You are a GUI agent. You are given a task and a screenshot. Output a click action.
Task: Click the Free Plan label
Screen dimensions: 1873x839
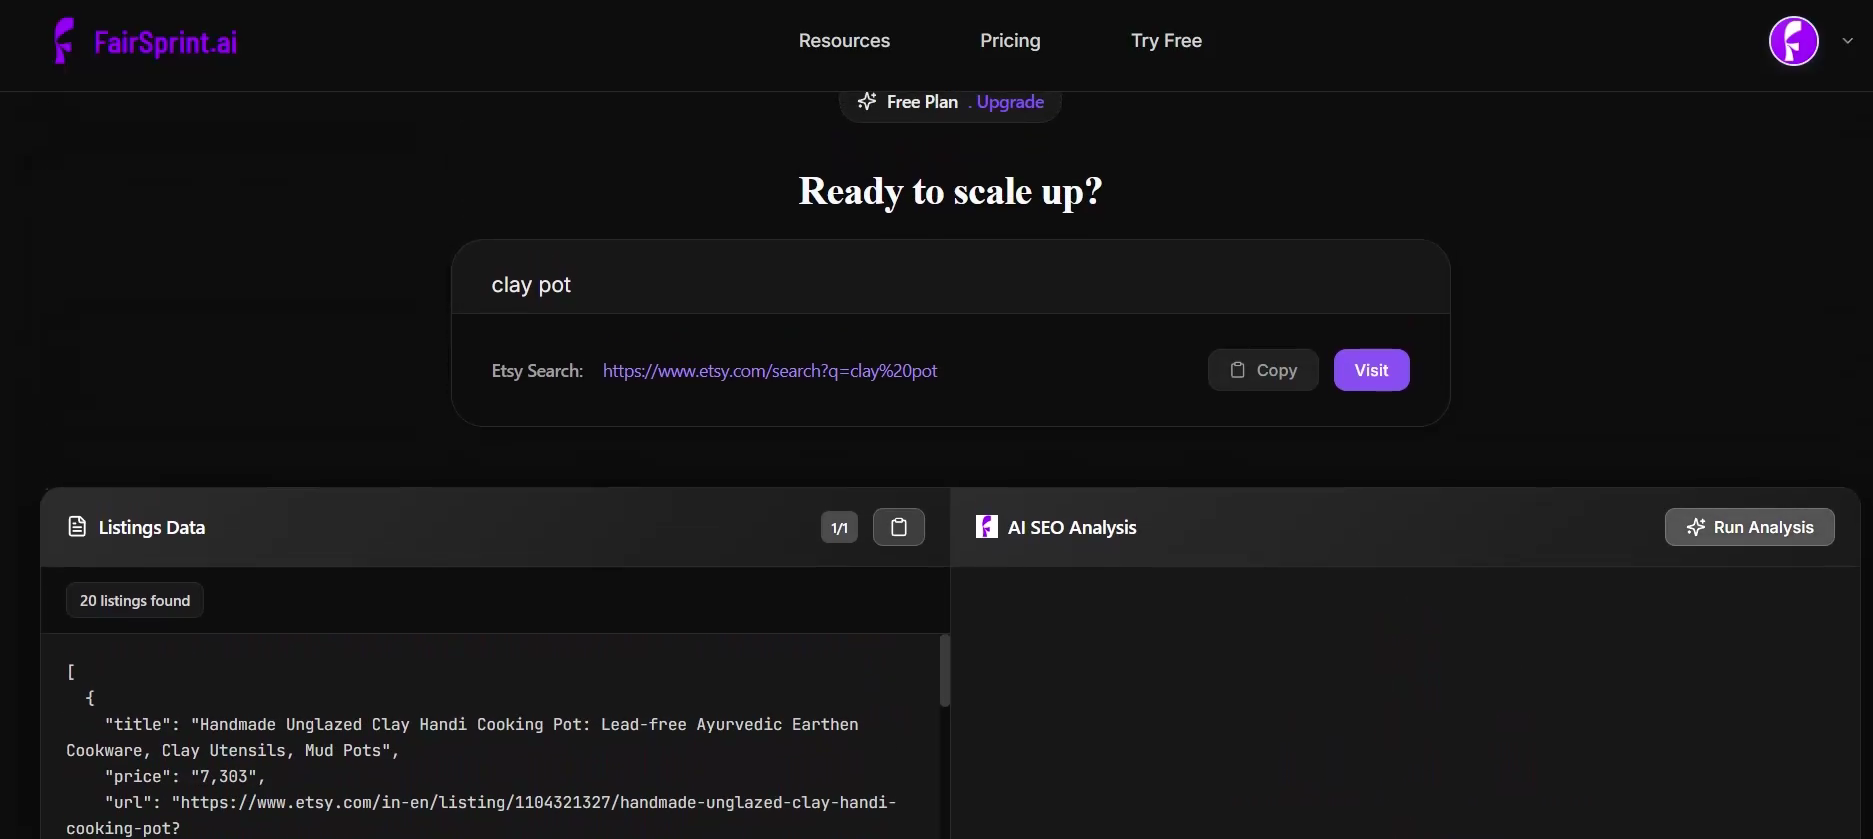click(x=922, y=102)
